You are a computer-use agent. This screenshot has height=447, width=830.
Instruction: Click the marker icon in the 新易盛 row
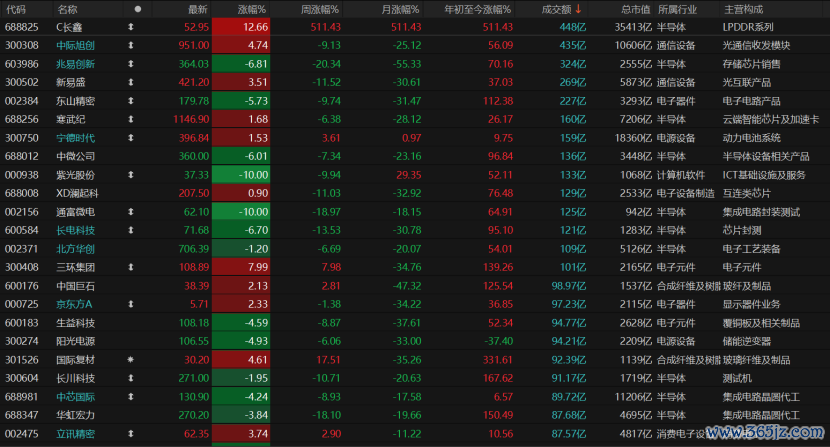point(131,83)
